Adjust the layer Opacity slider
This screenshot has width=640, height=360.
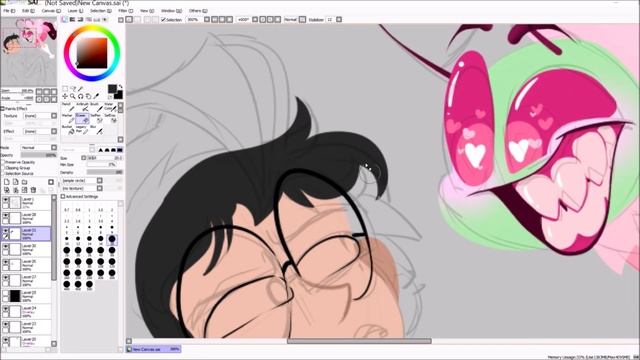38,155
